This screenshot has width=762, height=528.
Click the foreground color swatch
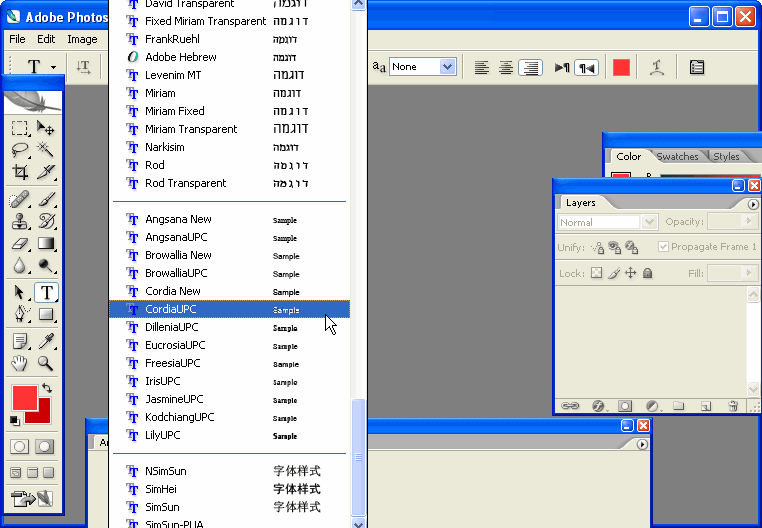(24, 398)
